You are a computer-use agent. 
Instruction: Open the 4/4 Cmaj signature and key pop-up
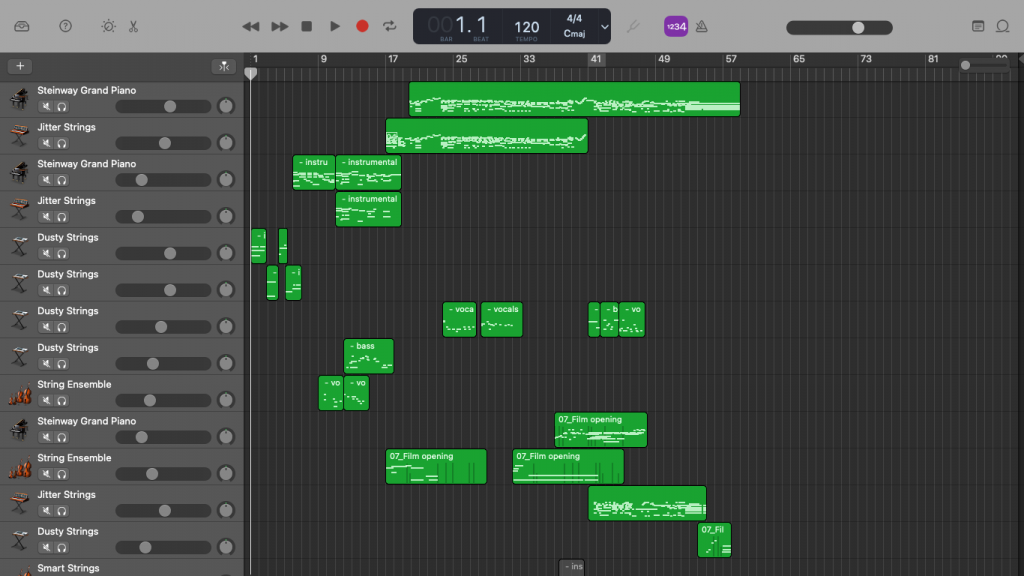[574, 26]
